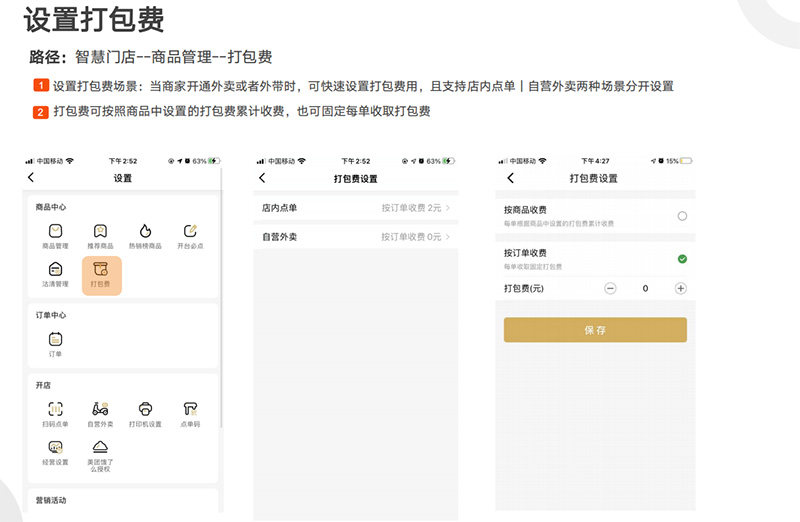The width and height of the screenshot is (800, 522).
Task: Open the 推荐商品 icon
Action: pos(100,231)
